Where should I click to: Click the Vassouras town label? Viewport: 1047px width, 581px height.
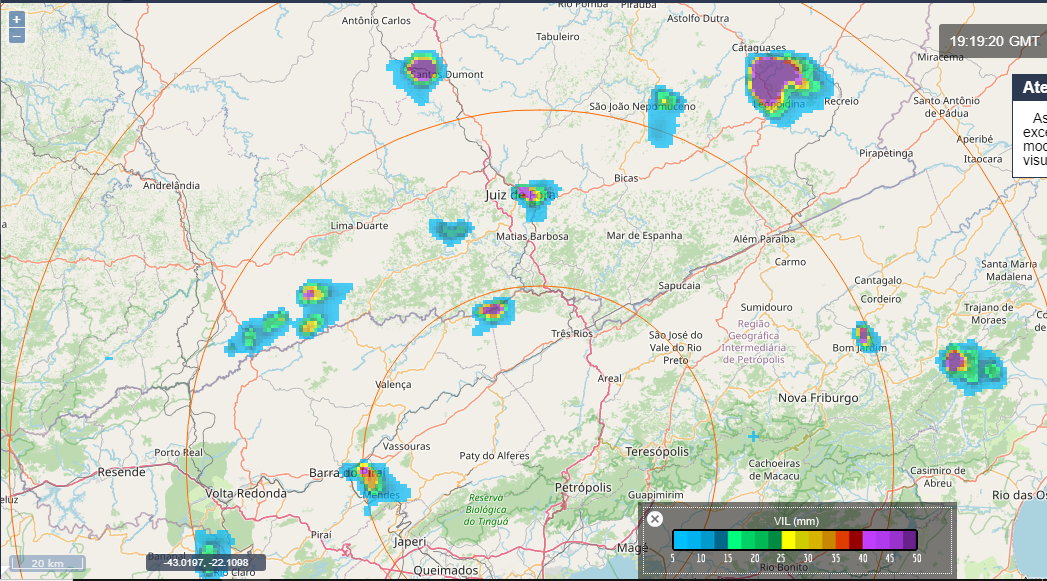[x=407, y=446]
